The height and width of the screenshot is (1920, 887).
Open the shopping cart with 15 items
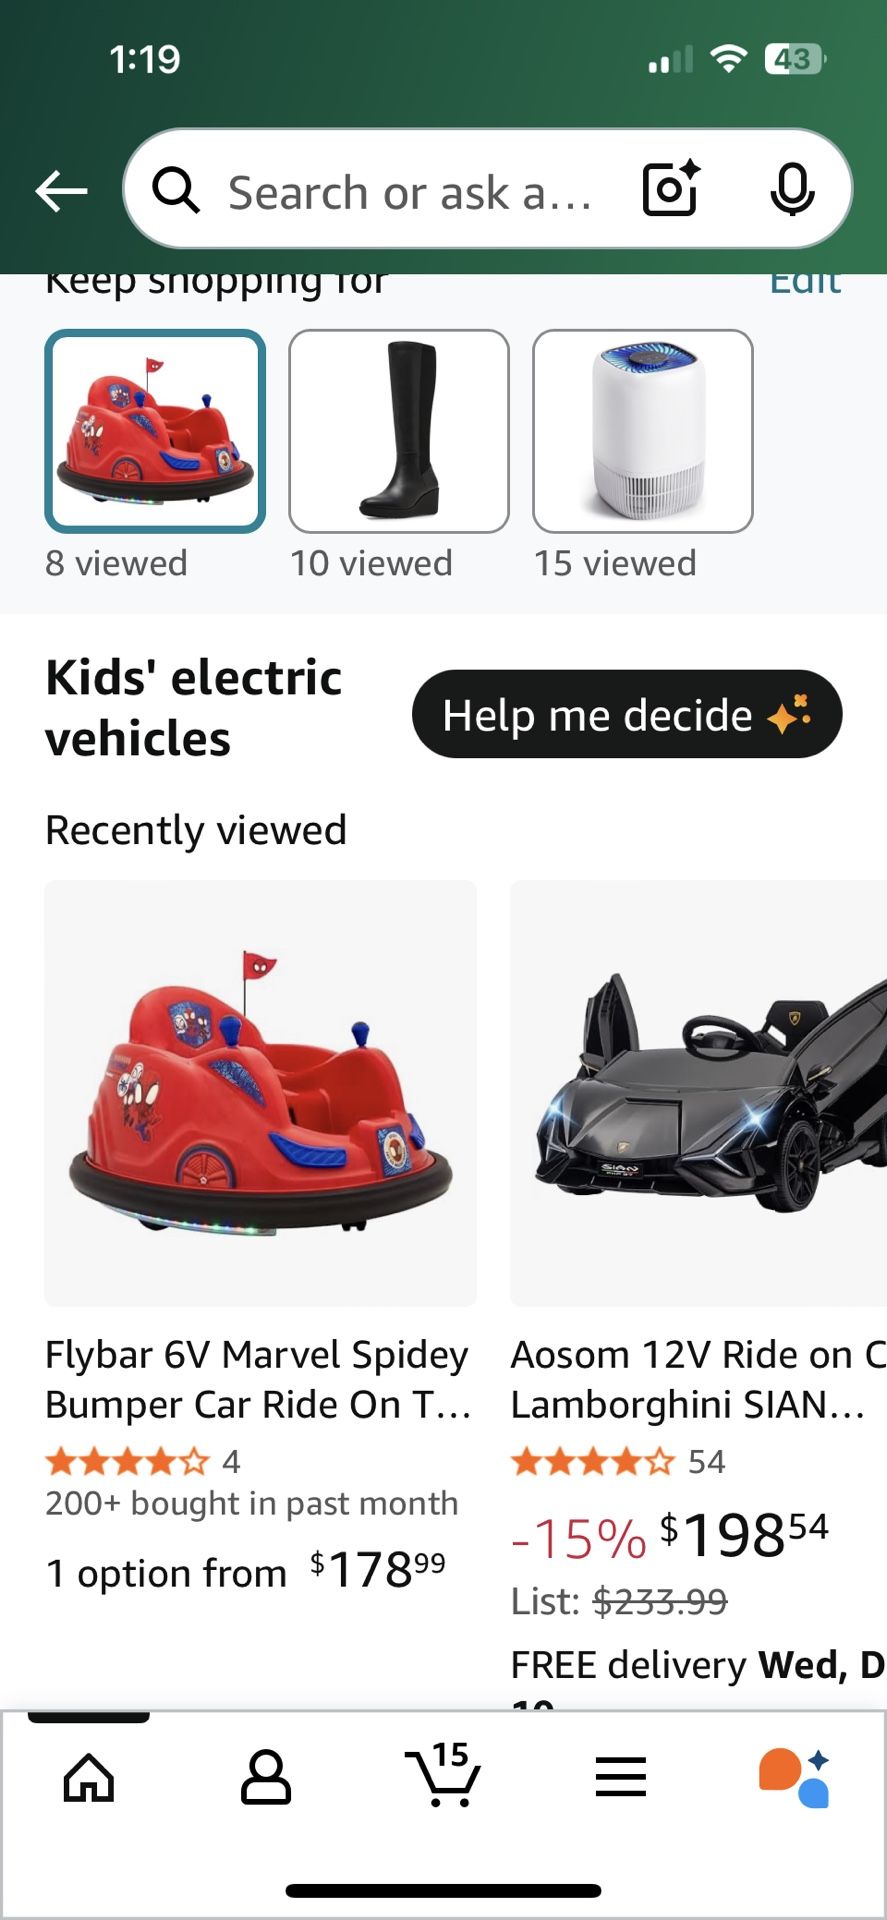click(443, 1775)
